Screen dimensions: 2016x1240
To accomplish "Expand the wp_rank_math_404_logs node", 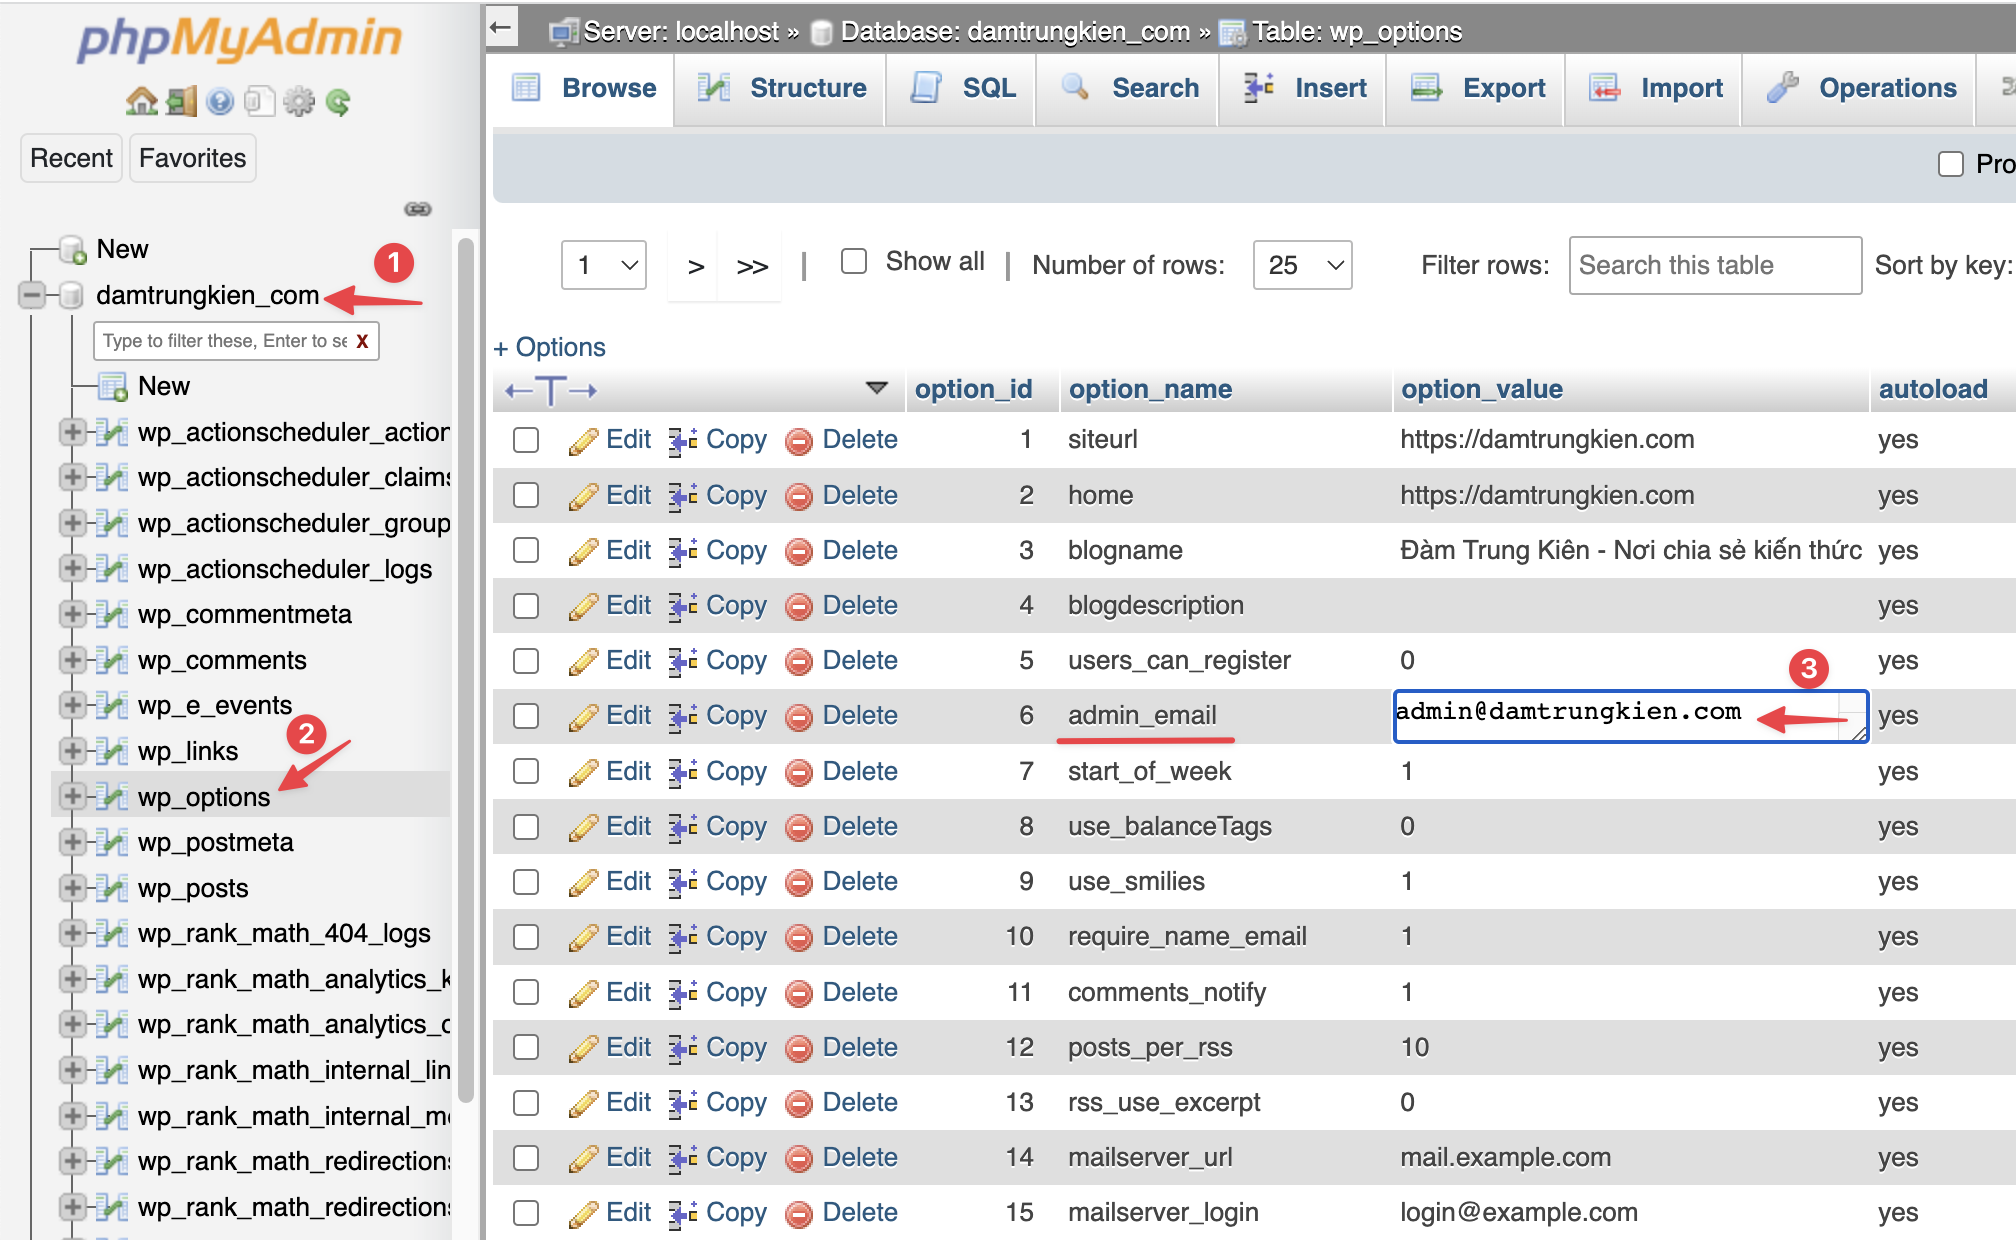I will (x=71, y=933).
